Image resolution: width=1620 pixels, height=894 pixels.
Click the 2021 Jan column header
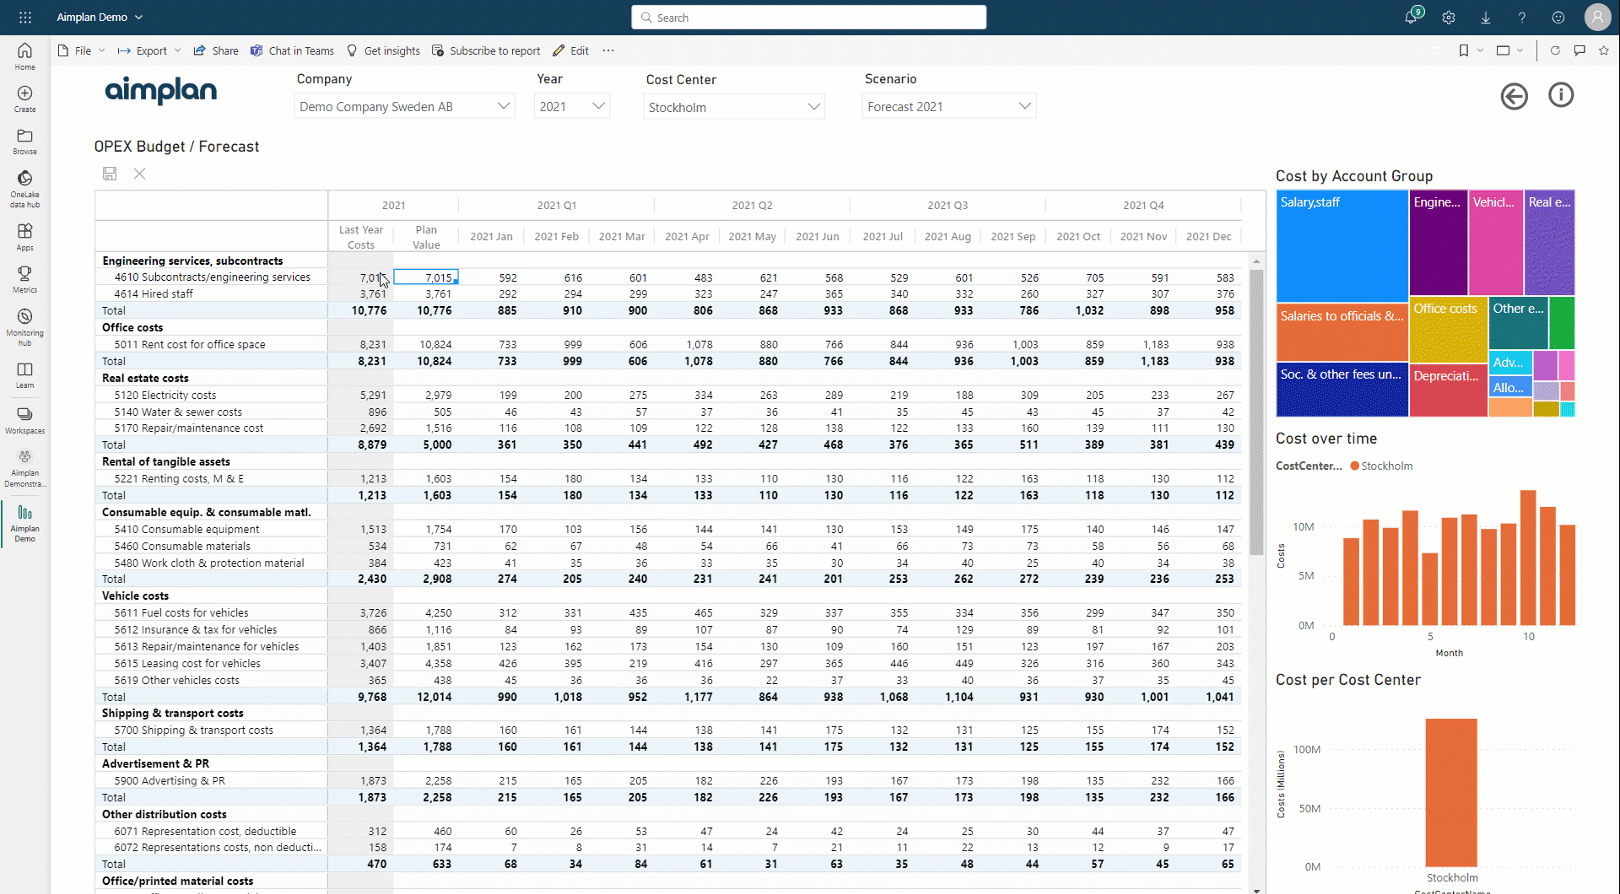[x=491, y=237]
